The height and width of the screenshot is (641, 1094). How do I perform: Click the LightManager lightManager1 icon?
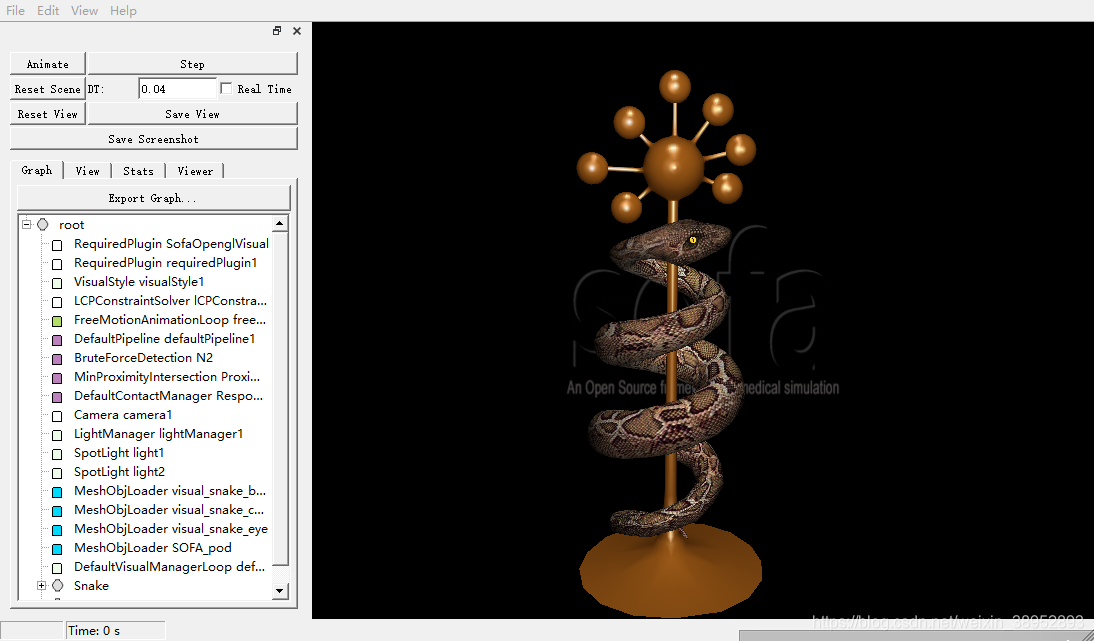point(57,435)
